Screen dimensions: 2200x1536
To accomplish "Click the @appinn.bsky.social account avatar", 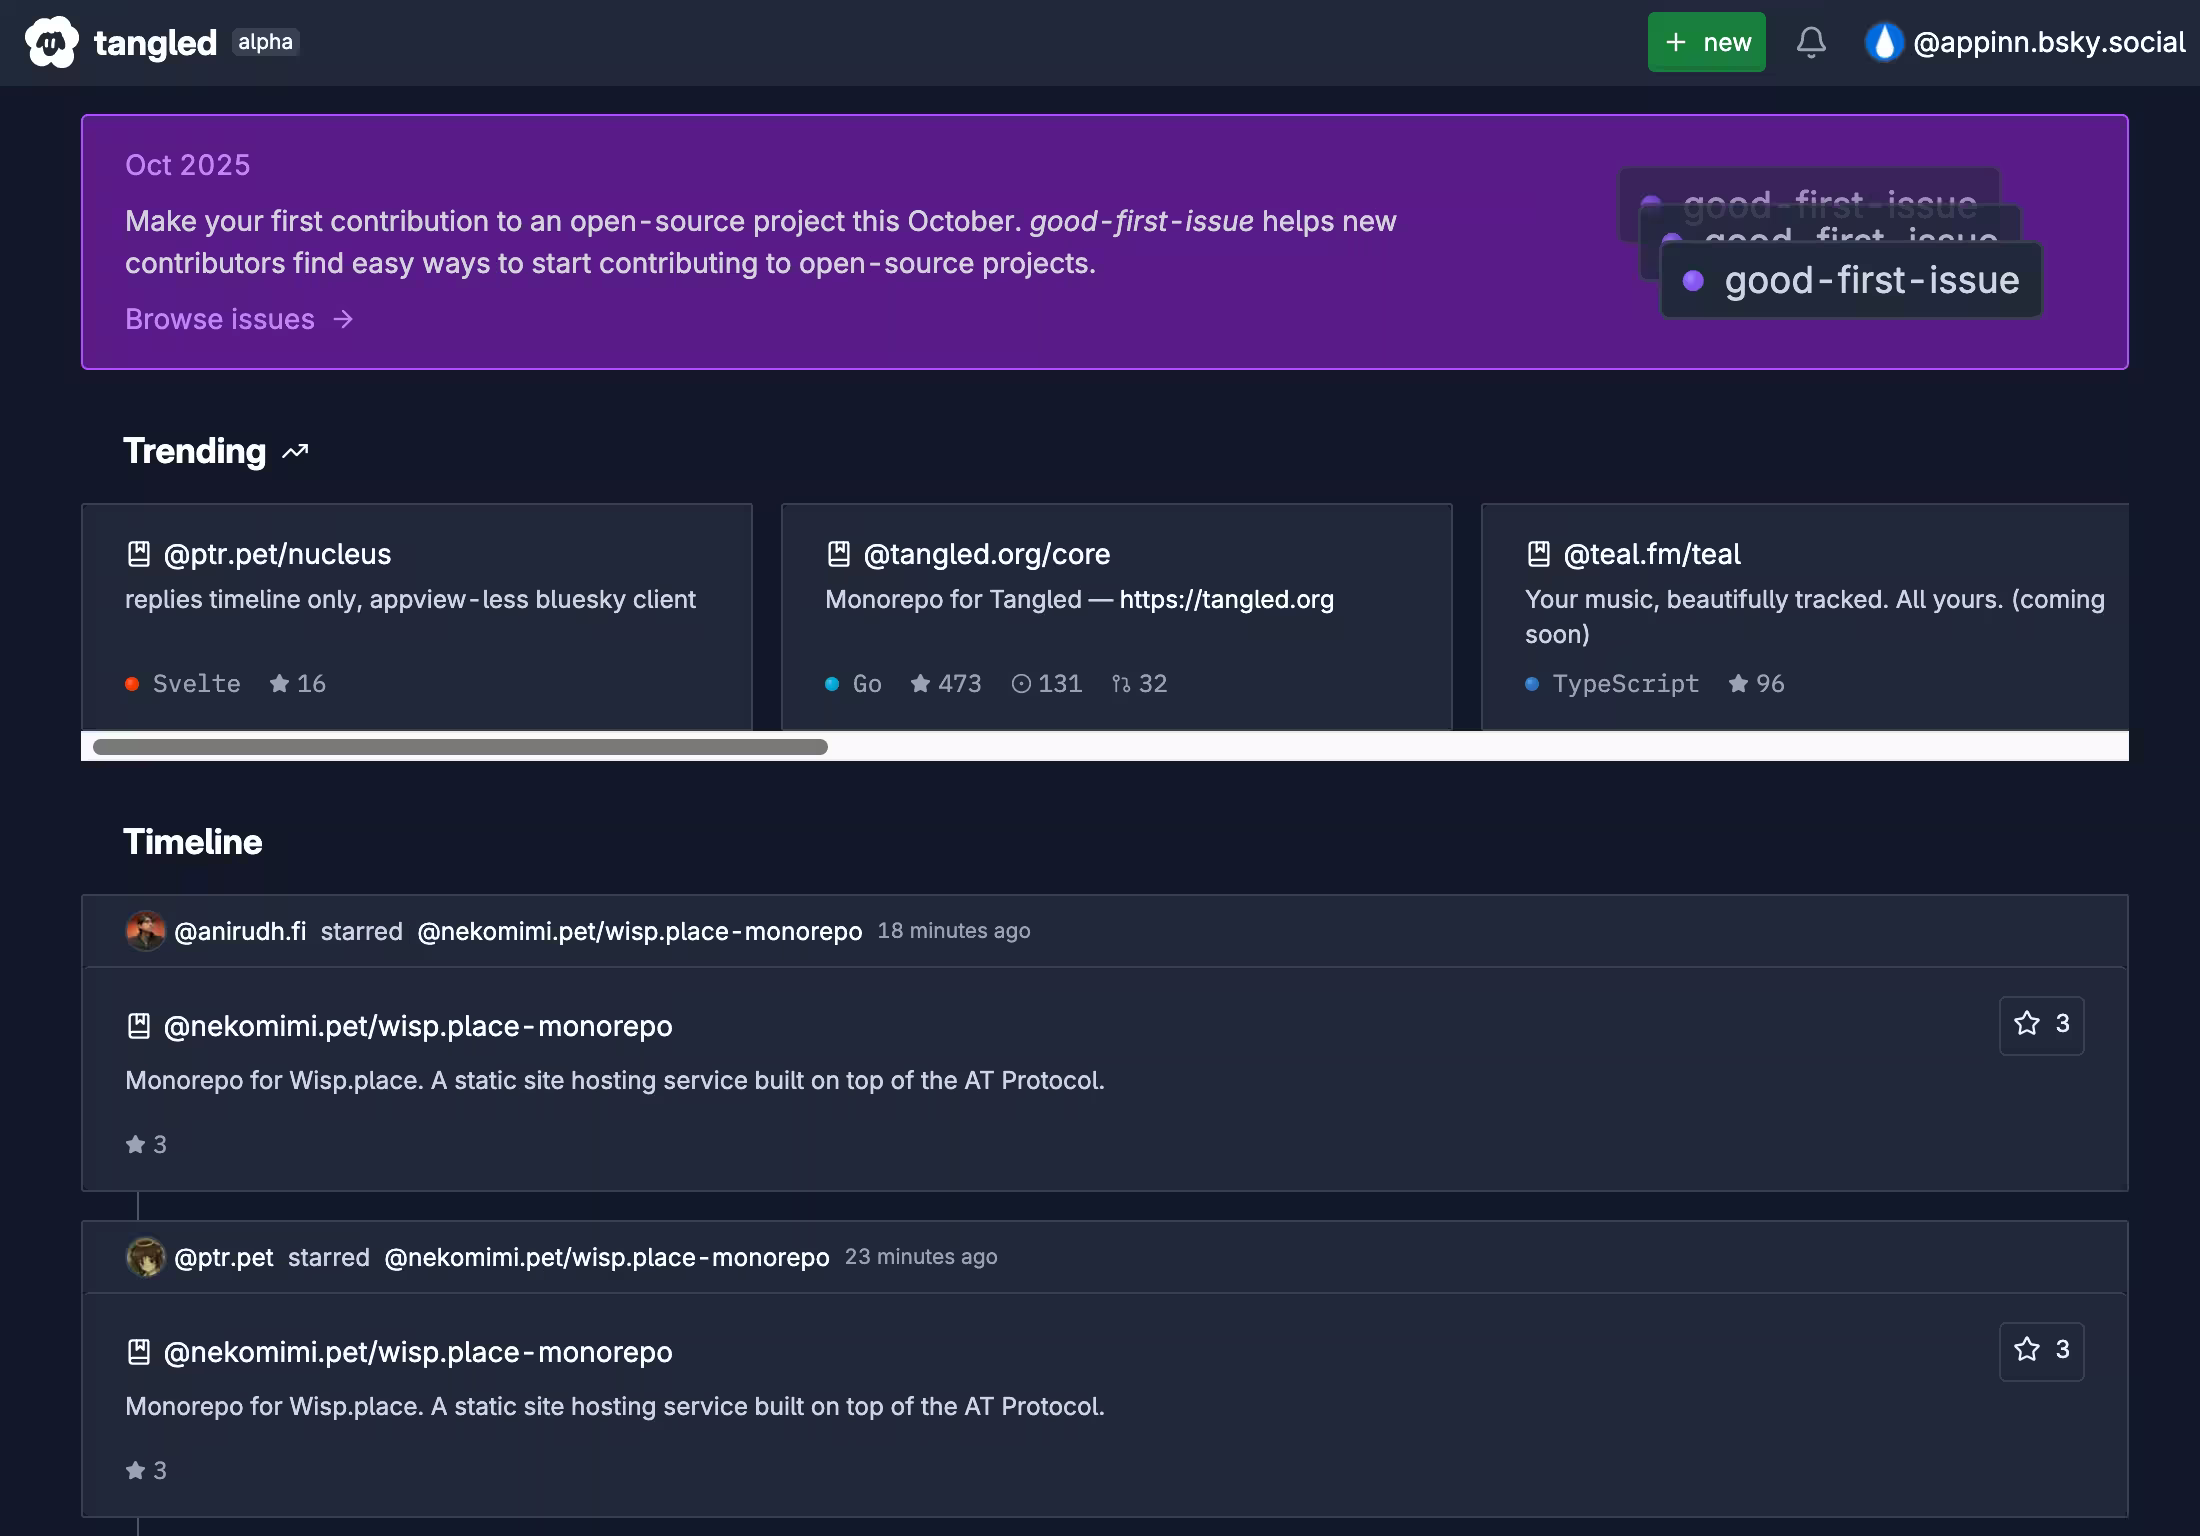I will pyautogui.click(x=1884, y=42).
